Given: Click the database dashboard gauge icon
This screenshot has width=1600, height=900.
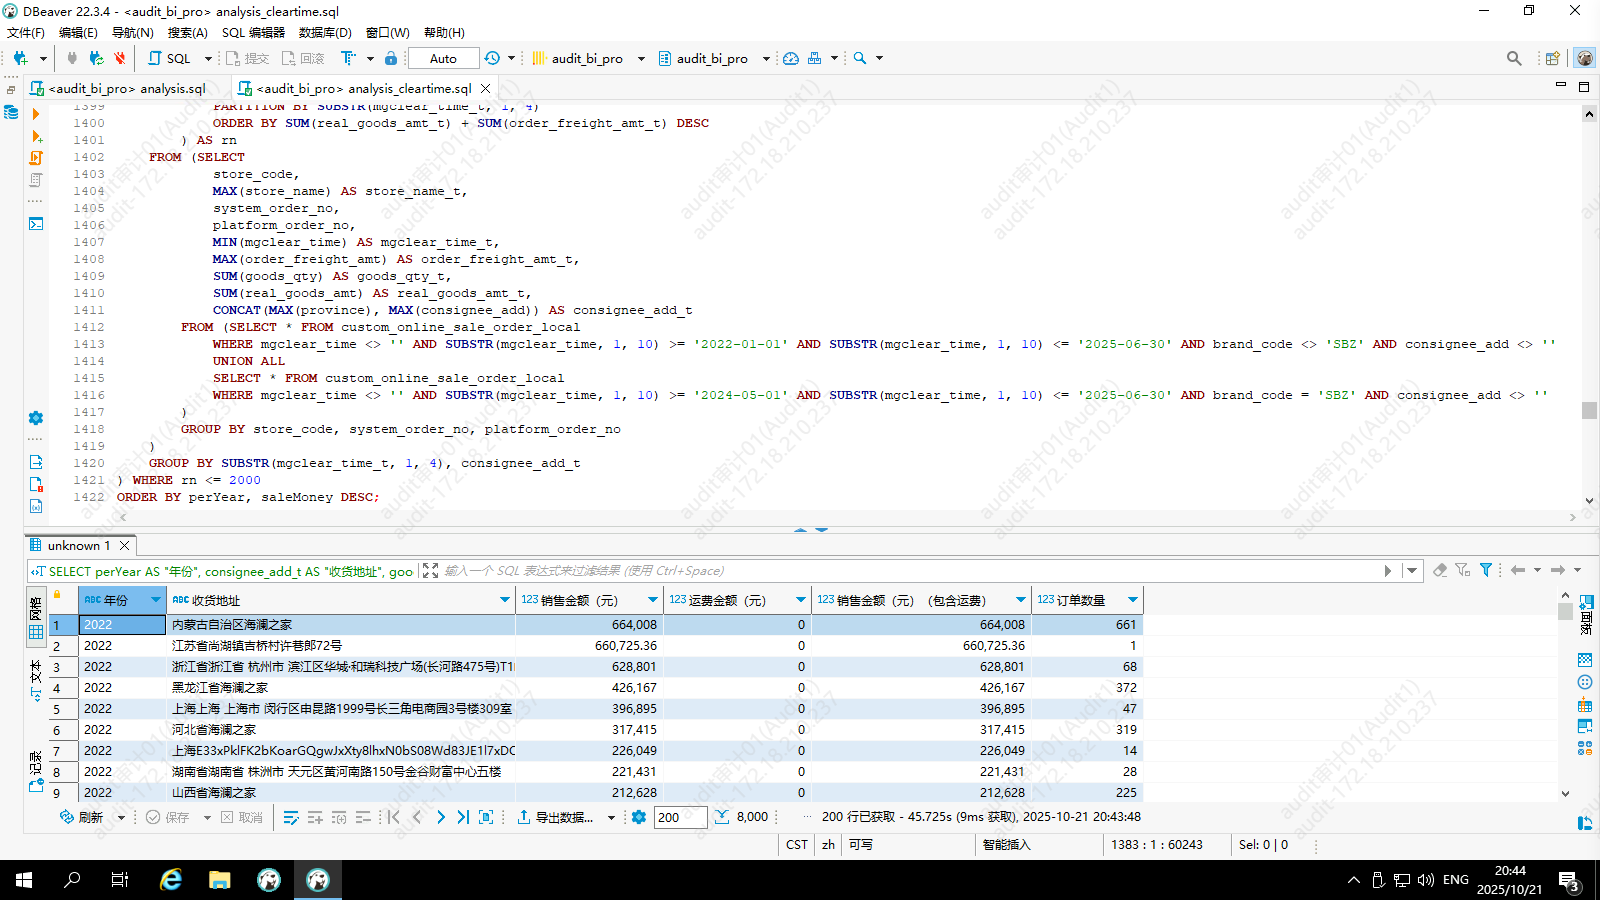Looking at the screenshot, I should (791, 58).
